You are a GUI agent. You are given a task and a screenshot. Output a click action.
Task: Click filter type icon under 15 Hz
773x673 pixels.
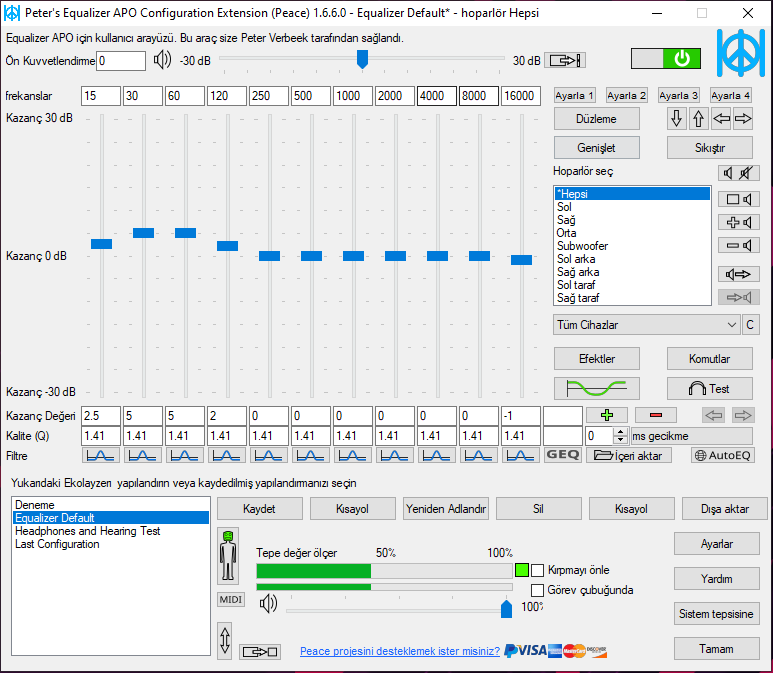[x=101, y=456]
